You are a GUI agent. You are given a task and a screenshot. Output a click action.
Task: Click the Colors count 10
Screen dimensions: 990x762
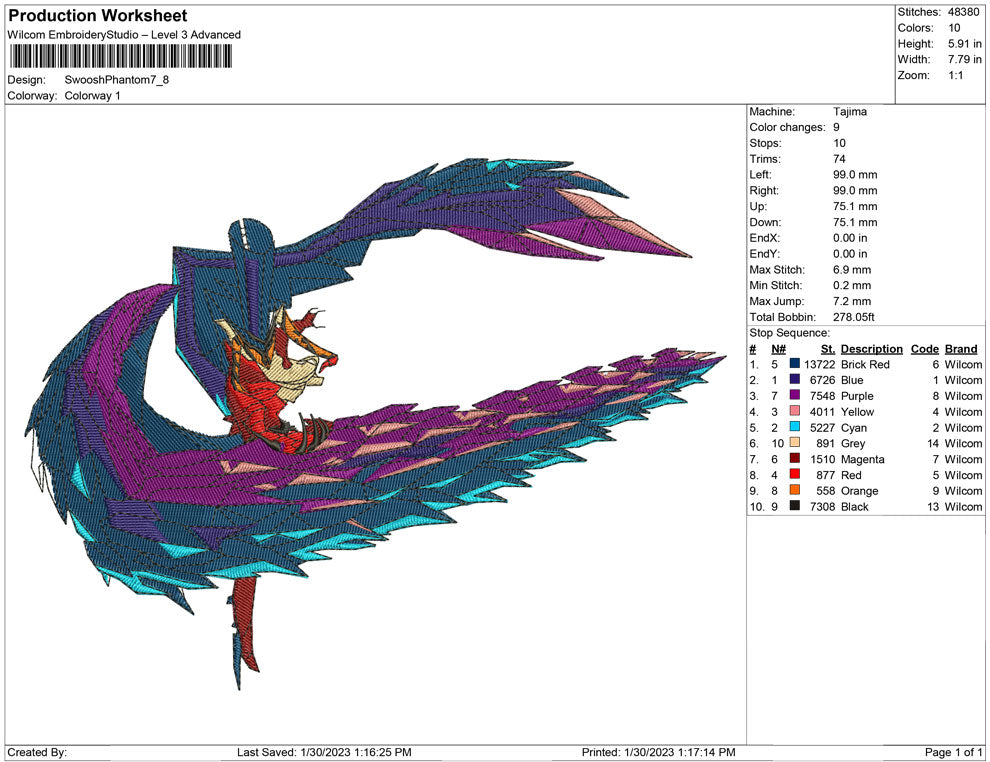click(954, 28)
